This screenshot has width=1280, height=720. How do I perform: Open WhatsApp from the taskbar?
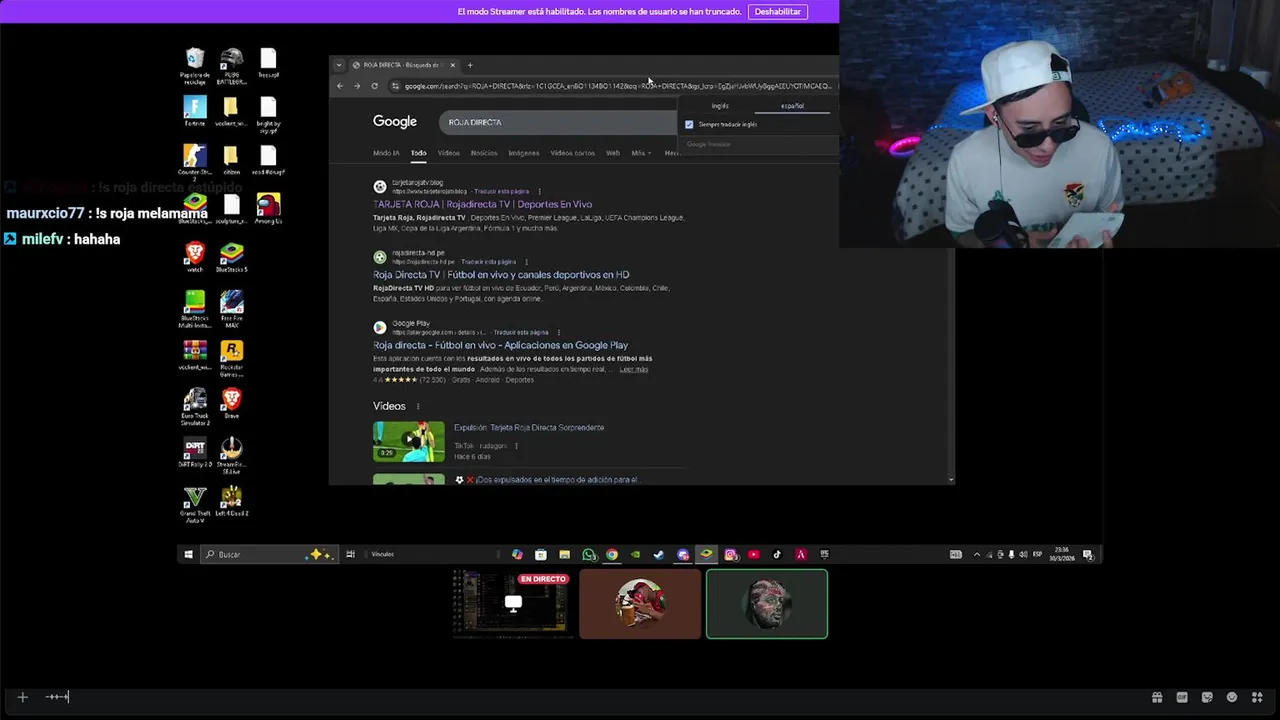point(589,554)
